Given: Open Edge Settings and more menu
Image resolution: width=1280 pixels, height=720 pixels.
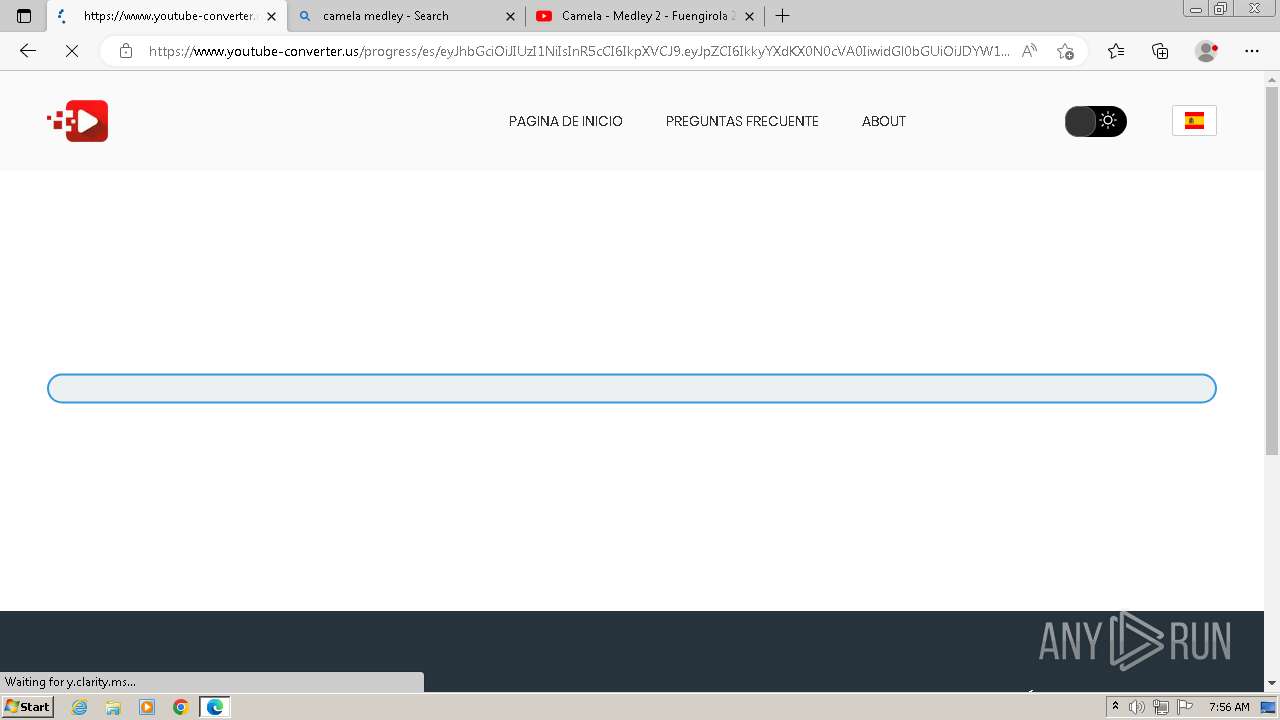Looking at the screenshot, I should click(1252, 51).
